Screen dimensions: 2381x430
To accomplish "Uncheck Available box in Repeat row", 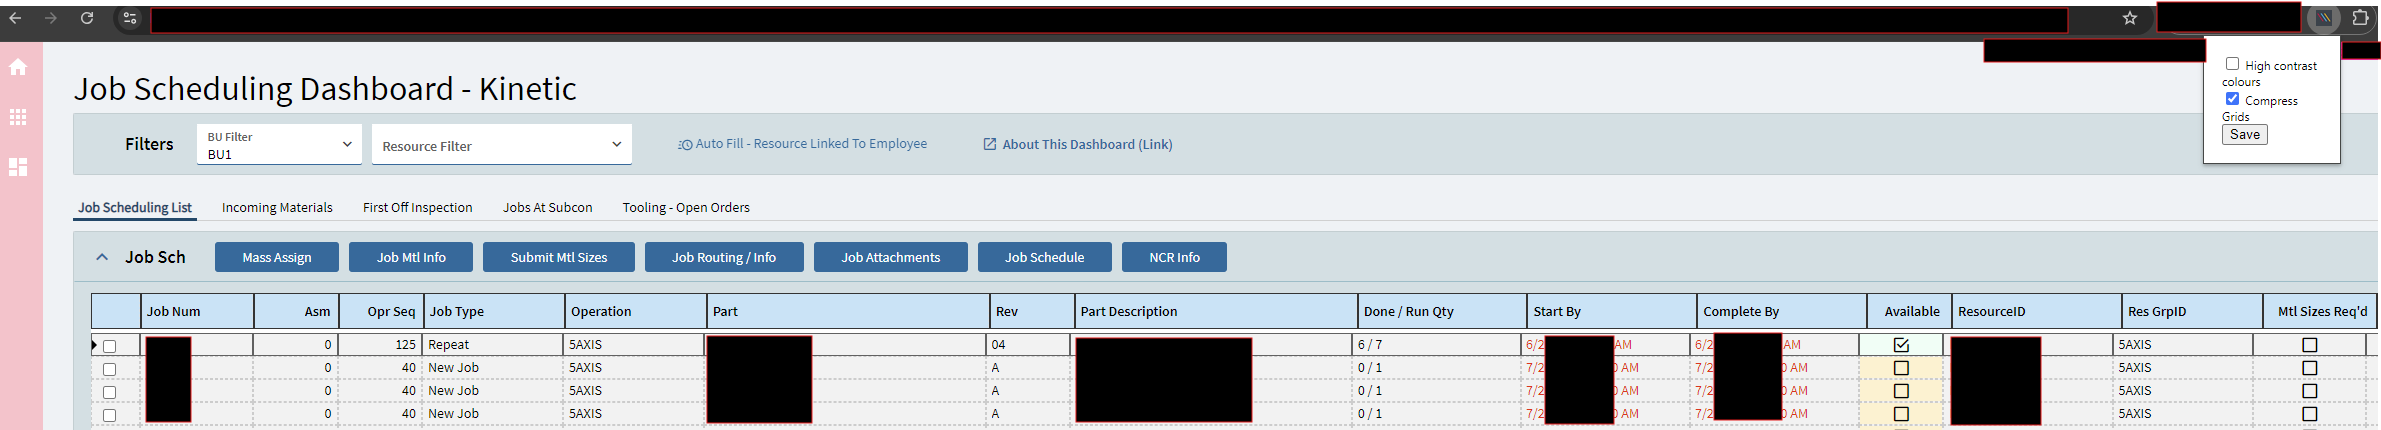I will pos(1901,345).
